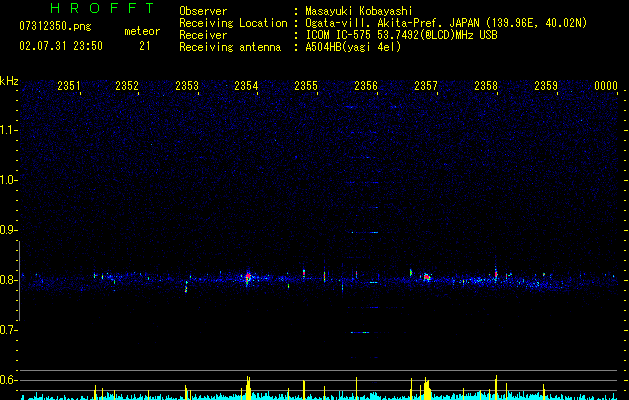629x400 pixels.
Task: Click the 2356 time marker
Action: tap(366, 86)
